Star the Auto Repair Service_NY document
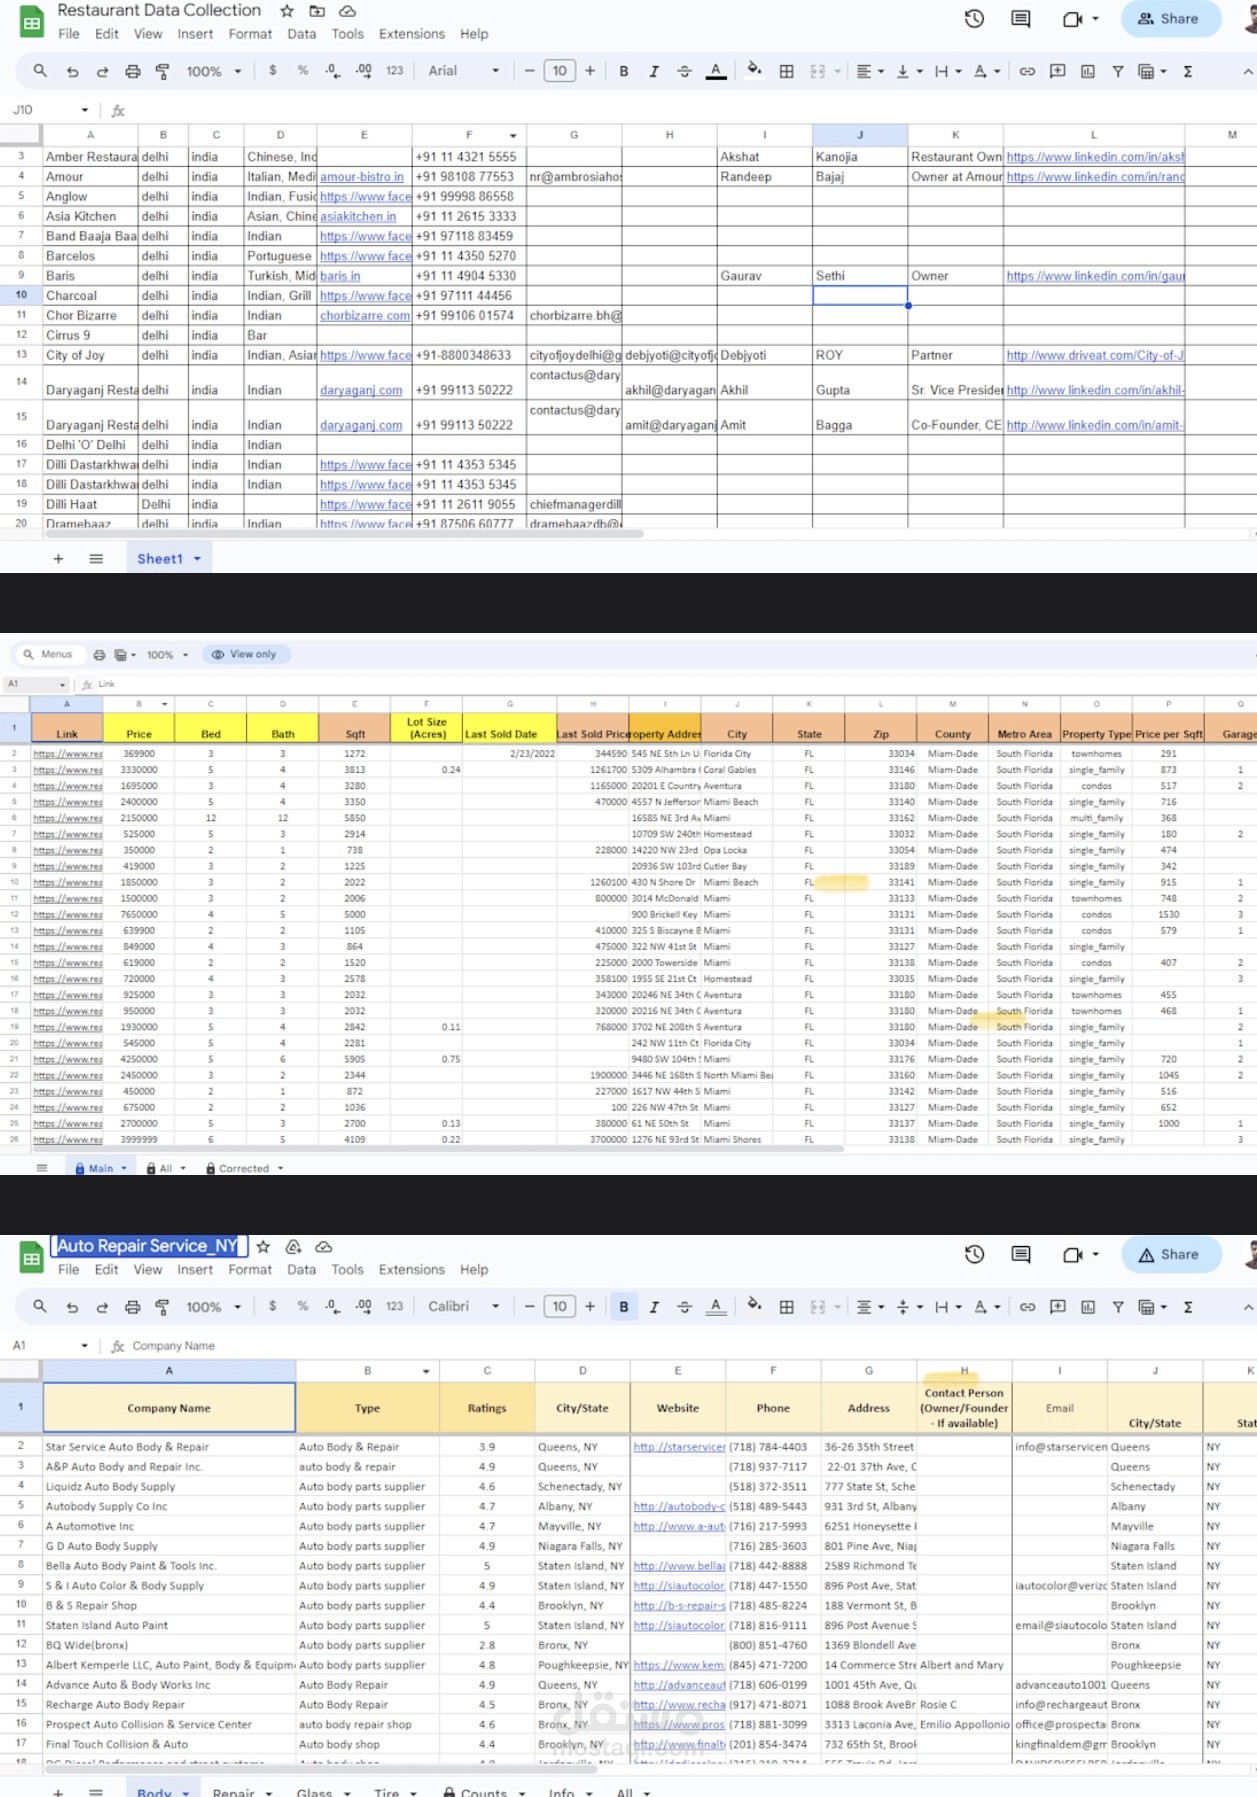 [263, 1247]
